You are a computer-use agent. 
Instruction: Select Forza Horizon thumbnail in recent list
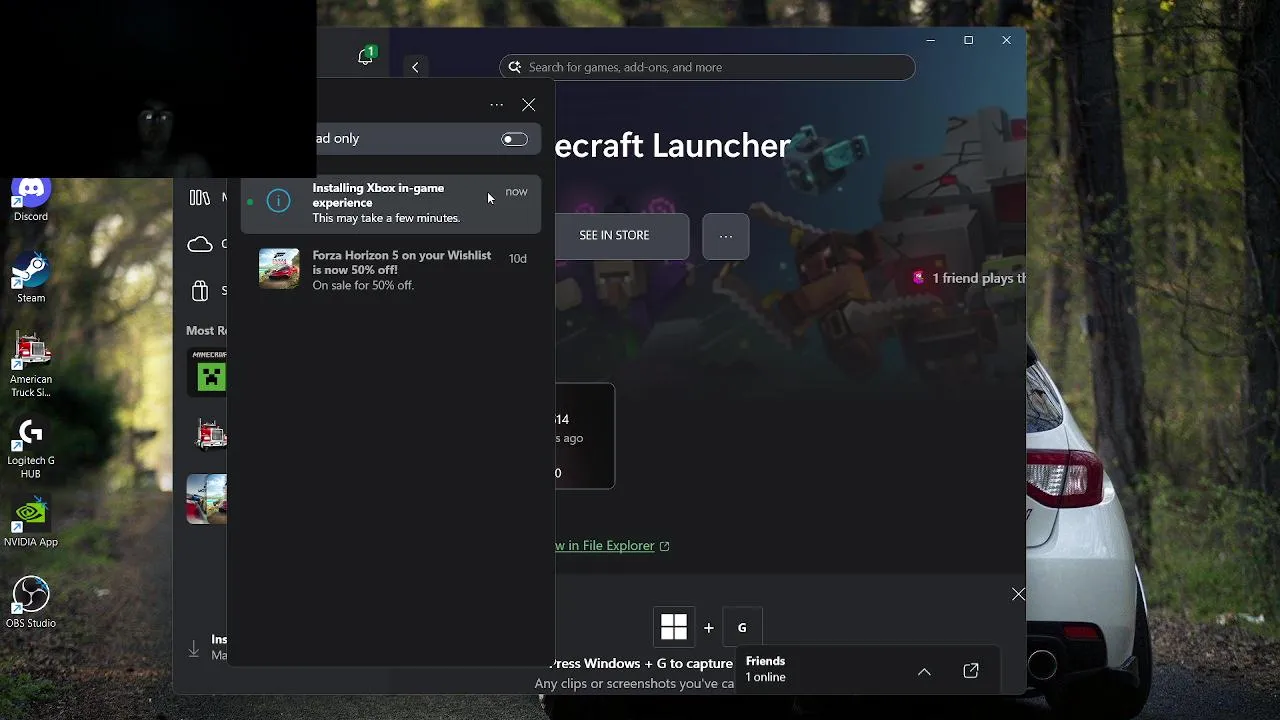(x=207, y=498)
